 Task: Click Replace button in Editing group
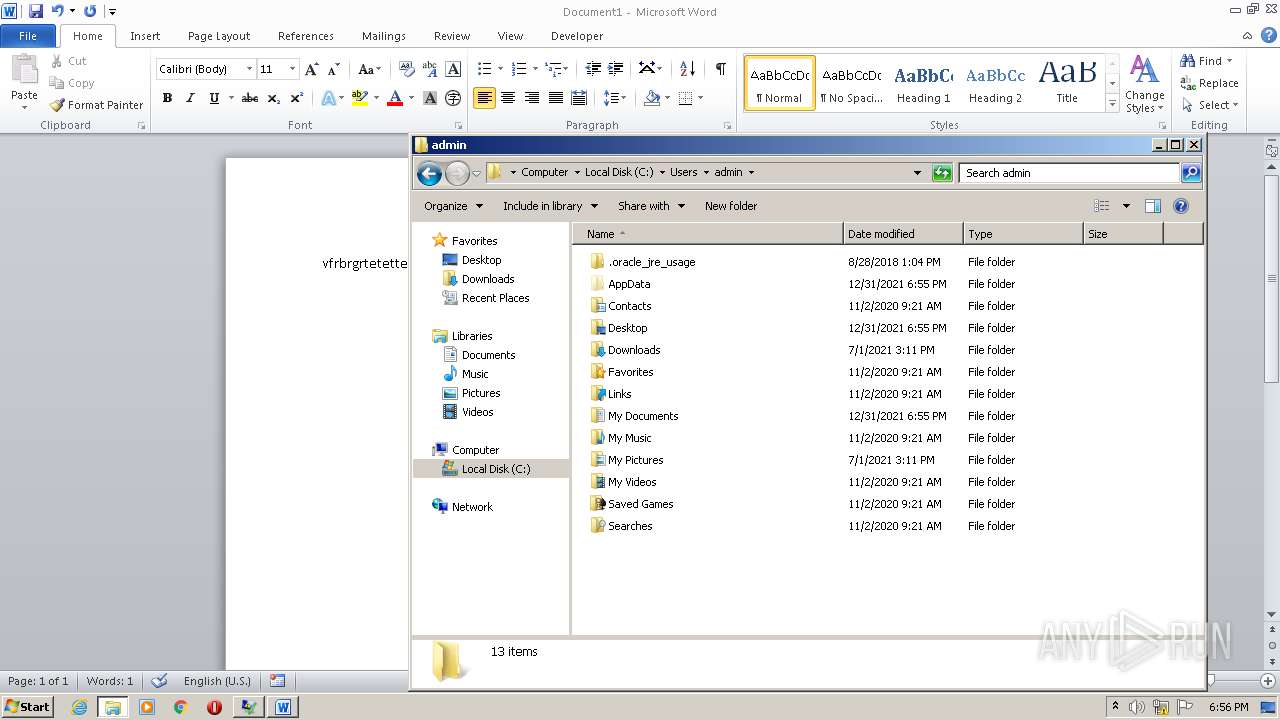(1210, 83)
